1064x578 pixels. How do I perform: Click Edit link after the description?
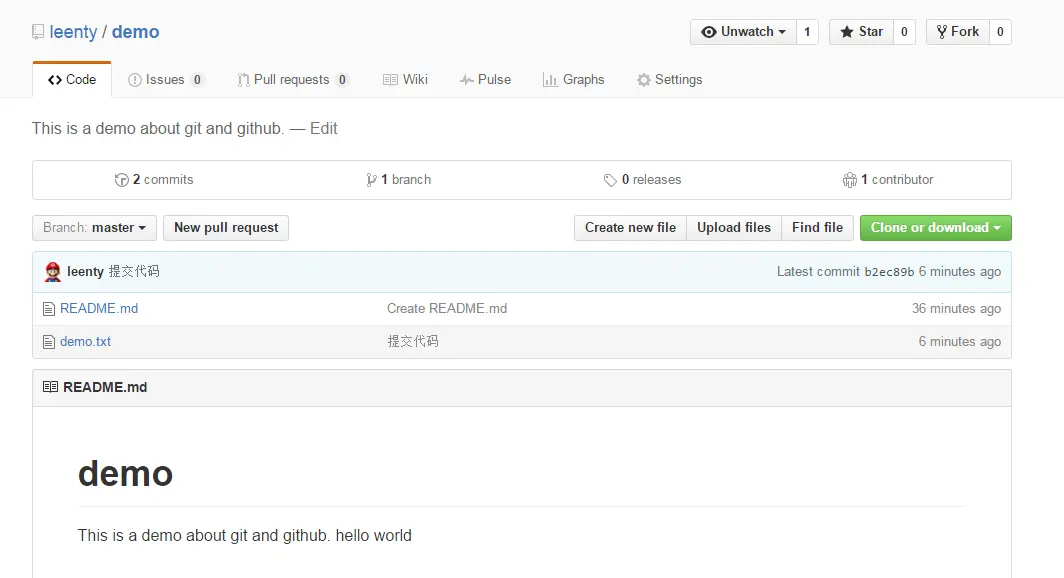coord(324,129)
